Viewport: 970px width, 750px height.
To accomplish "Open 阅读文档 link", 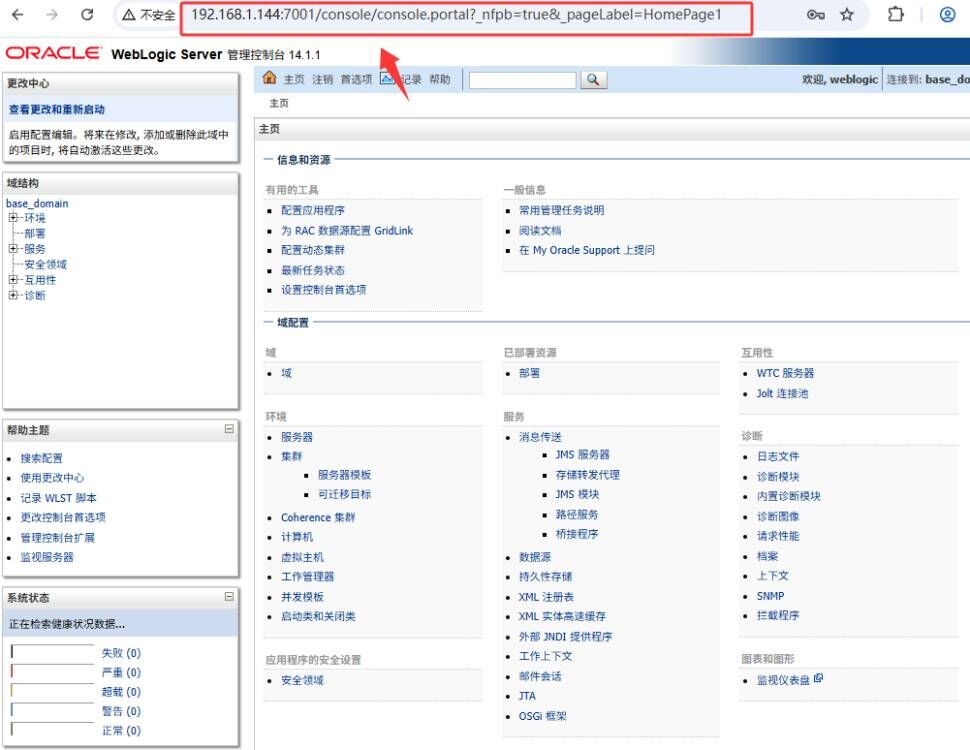I will [540, 230].
